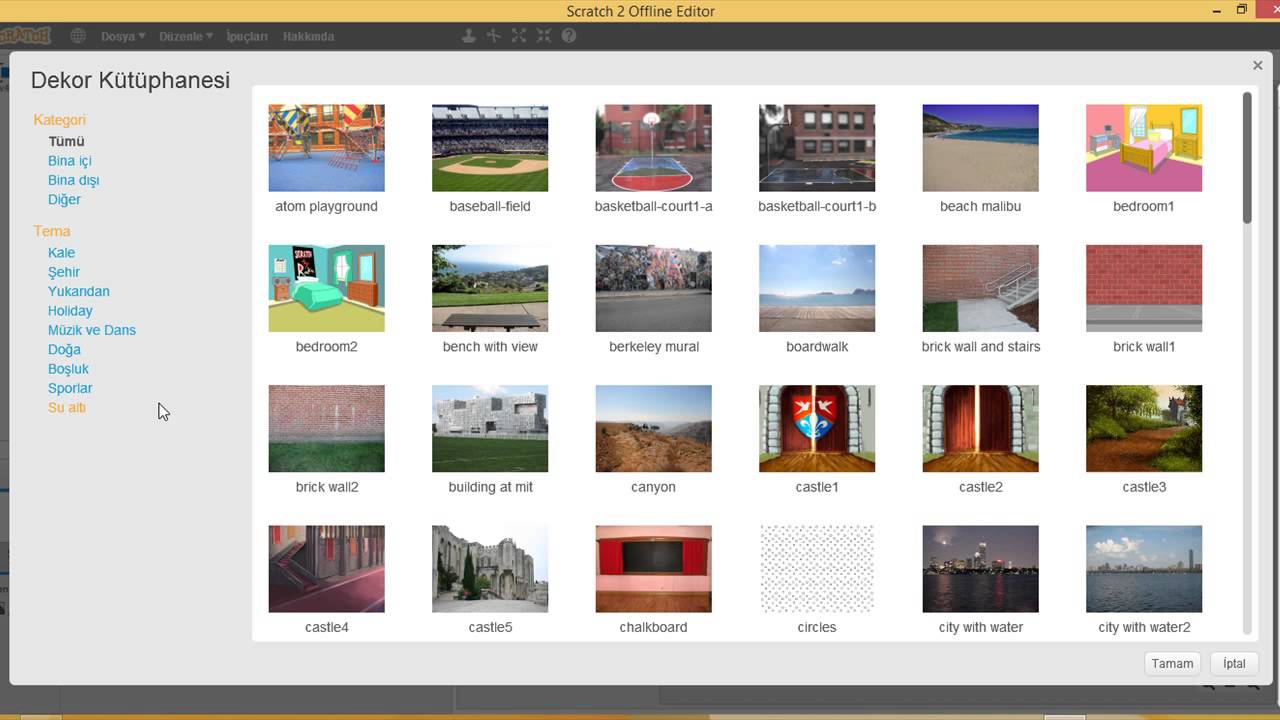This screenshot has height=720, width=1280.
Task: Select the shrink sprite tool icon
Action: pos(543,36)
